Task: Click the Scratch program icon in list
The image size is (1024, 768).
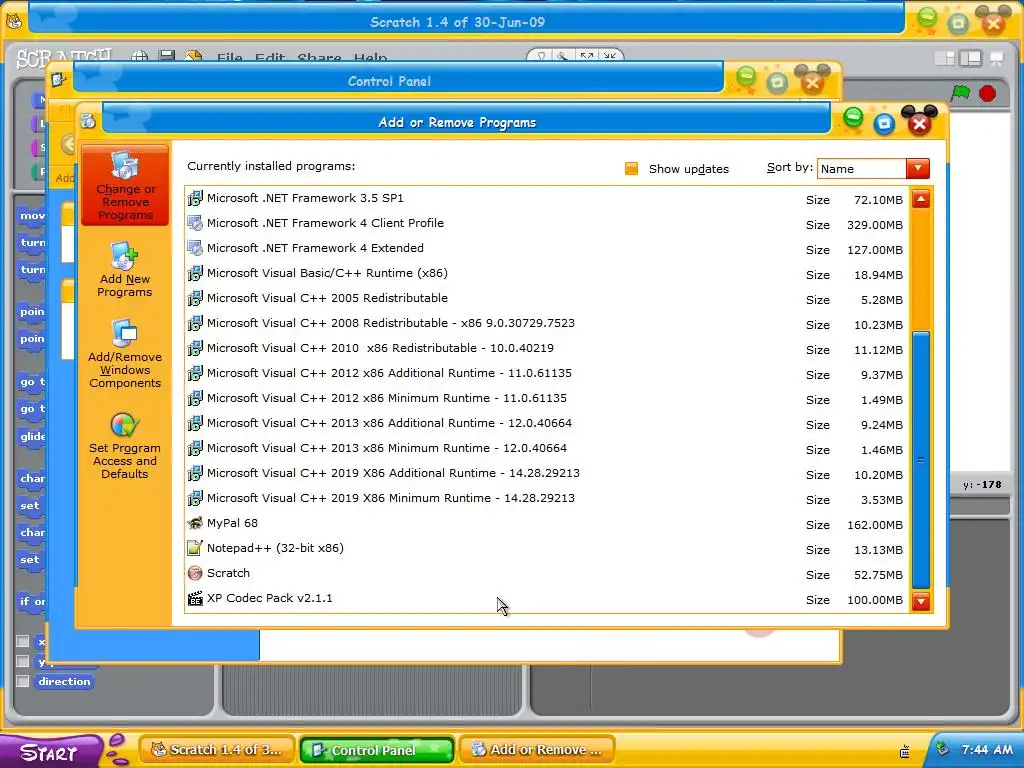Action: 195,573
